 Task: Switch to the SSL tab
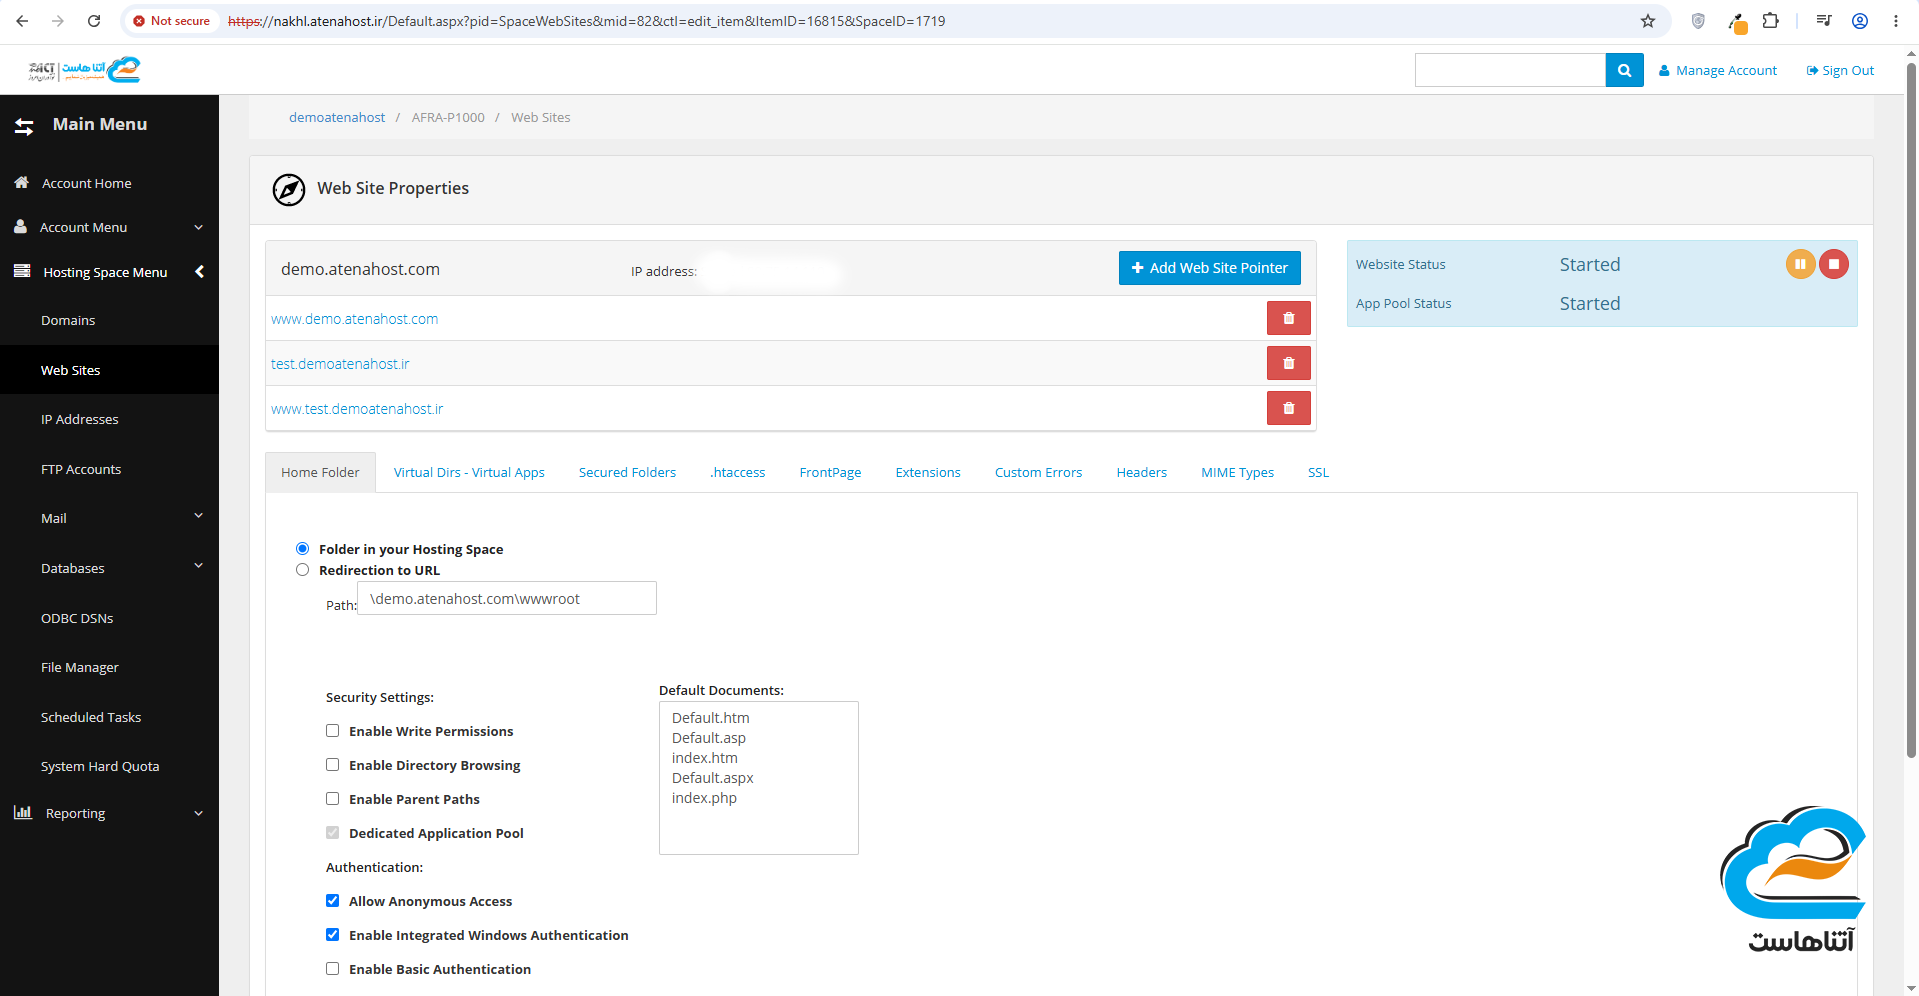pos(1318,473)
